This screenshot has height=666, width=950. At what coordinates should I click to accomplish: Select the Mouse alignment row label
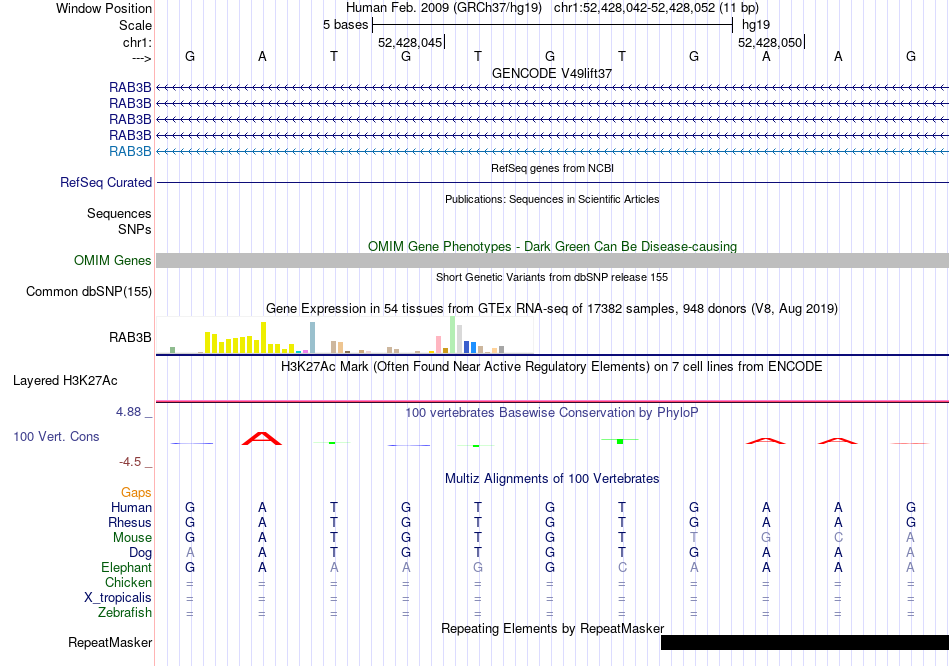point(132,538)
